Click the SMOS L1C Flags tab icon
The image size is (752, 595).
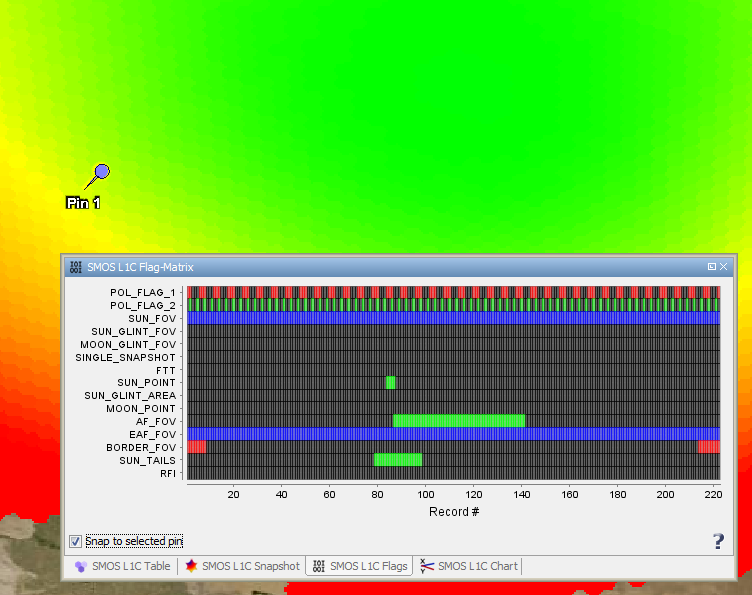coord(318,566)
